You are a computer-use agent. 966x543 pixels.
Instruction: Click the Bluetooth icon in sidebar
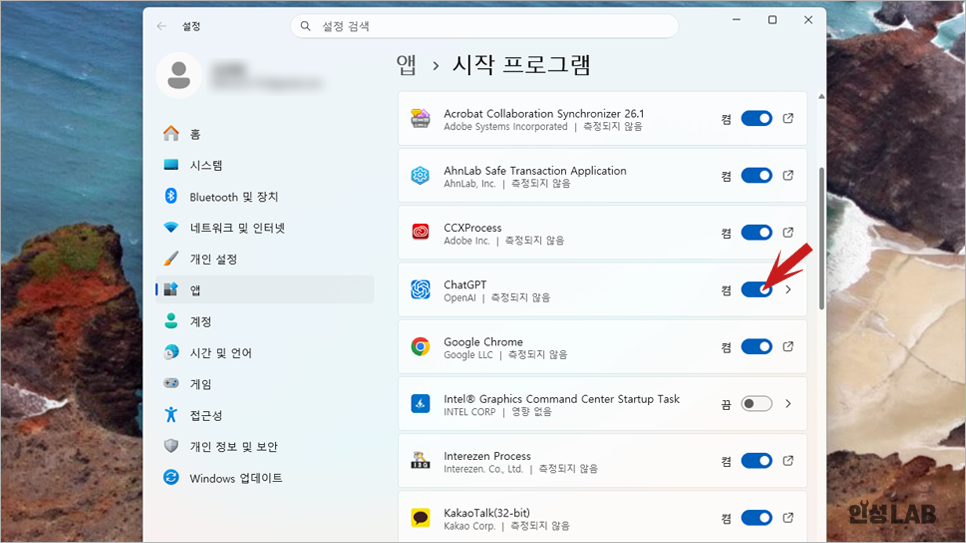tap(171, 196)
